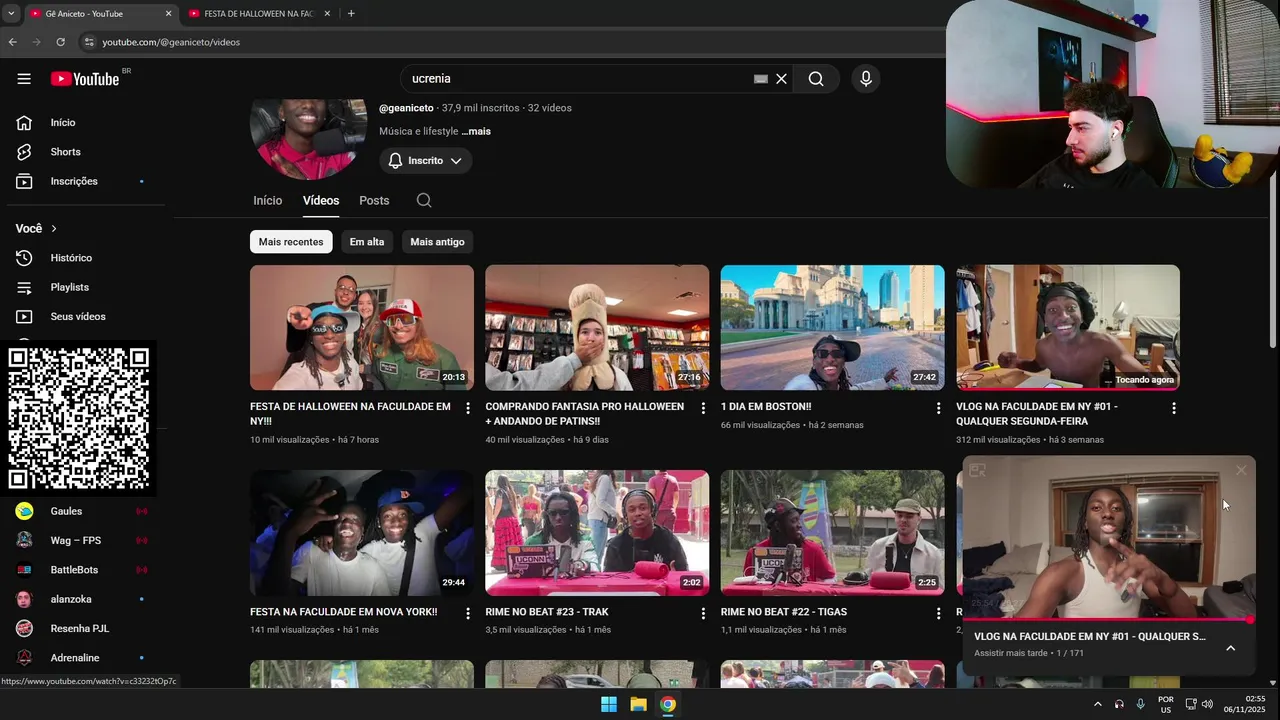Viewport: 1280px width, 720px height.
Task: Open the YouTube hamburger guide menu
Action: [x=24, y=79]
